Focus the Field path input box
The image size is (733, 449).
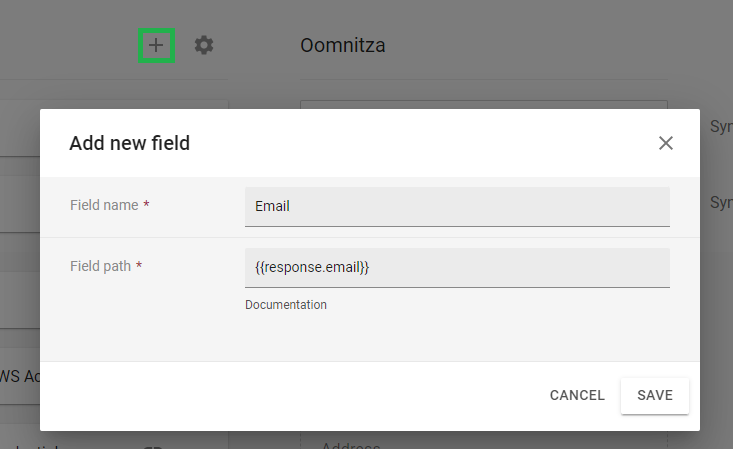pyautogui.click(x=457, y=268)
